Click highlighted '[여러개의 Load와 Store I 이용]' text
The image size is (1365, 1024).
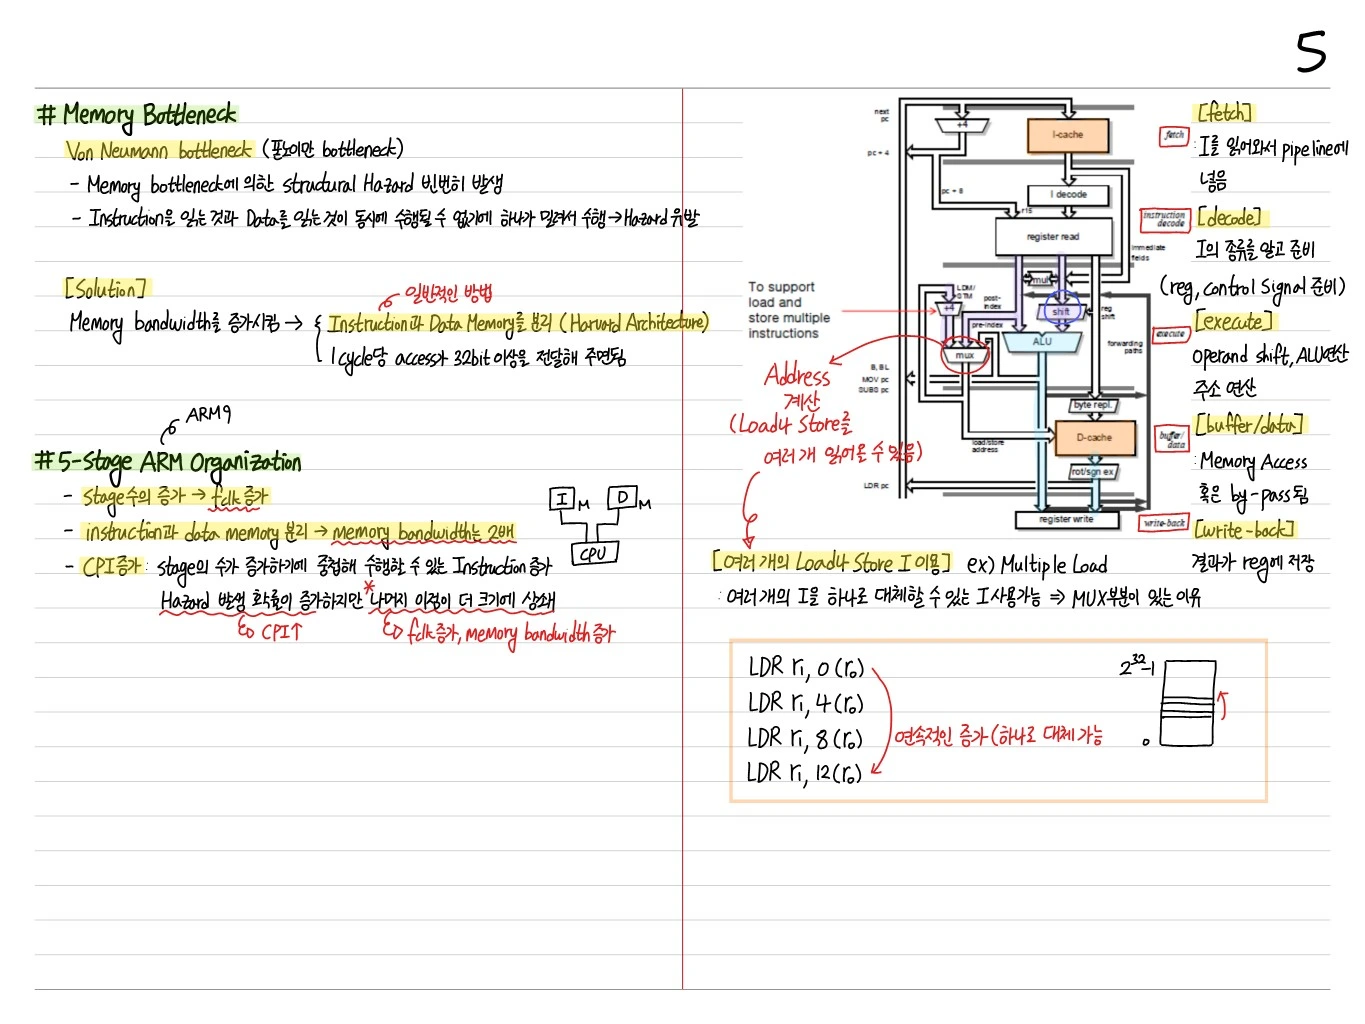[831, 562]
